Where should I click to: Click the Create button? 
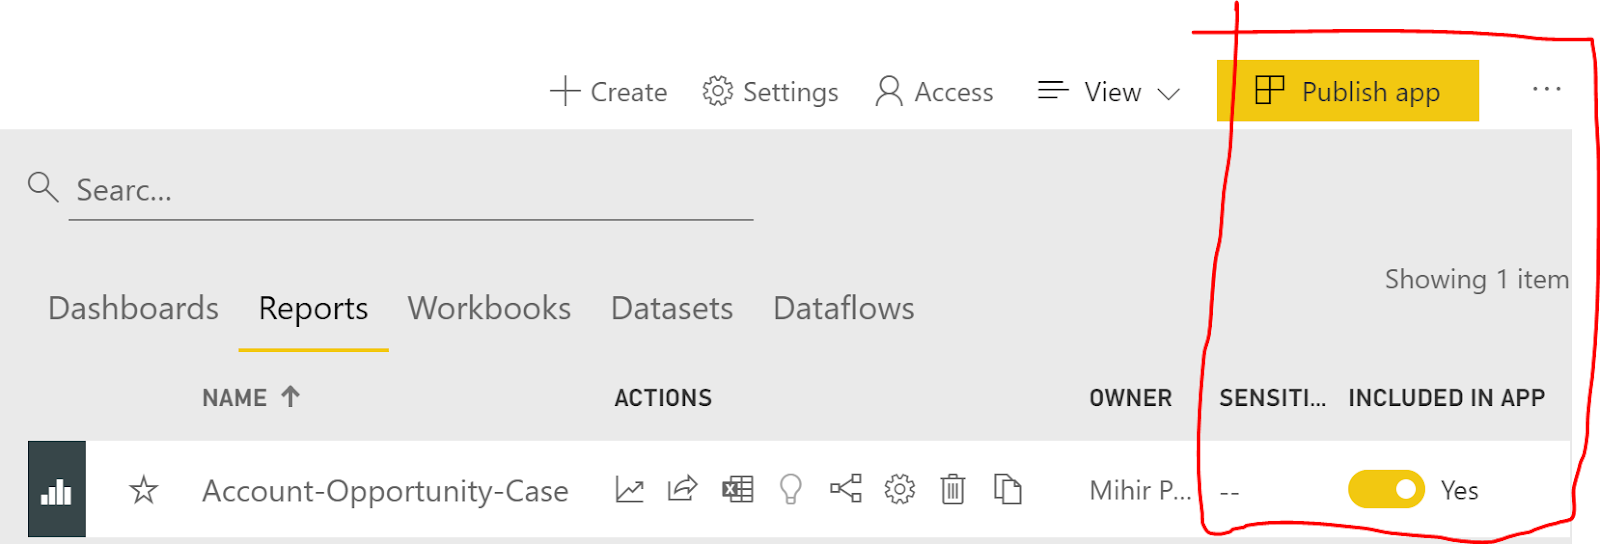(x=608, y=92)
